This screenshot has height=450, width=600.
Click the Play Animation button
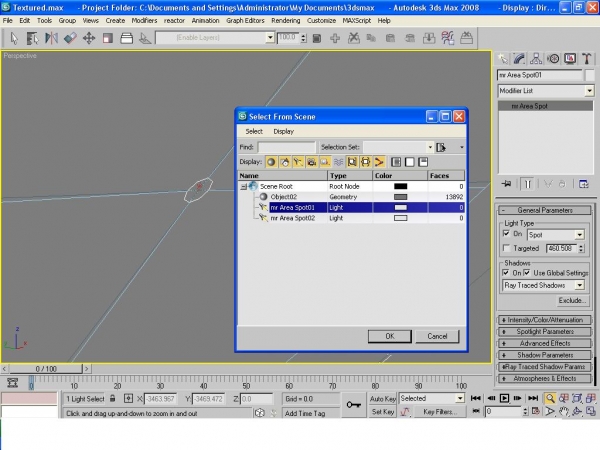click(504, 399)
